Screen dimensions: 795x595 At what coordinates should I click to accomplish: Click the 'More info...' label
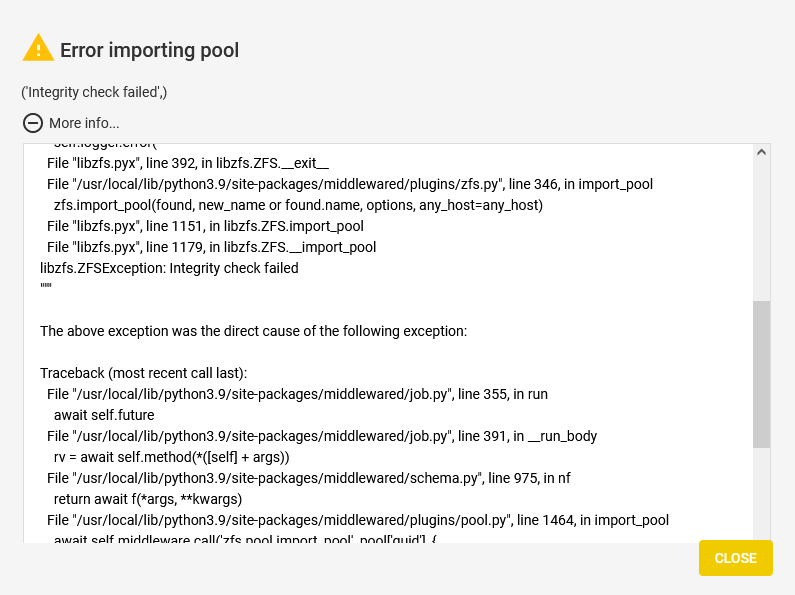(84, 123)
